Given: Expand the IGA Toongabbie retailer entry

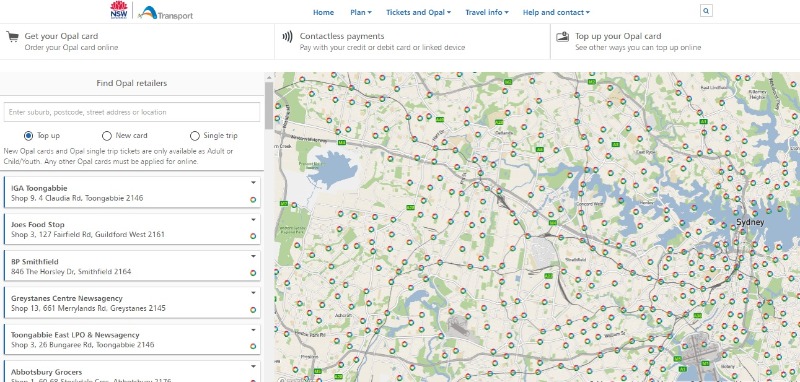Looking at the screenshot, I should (253, 183).
